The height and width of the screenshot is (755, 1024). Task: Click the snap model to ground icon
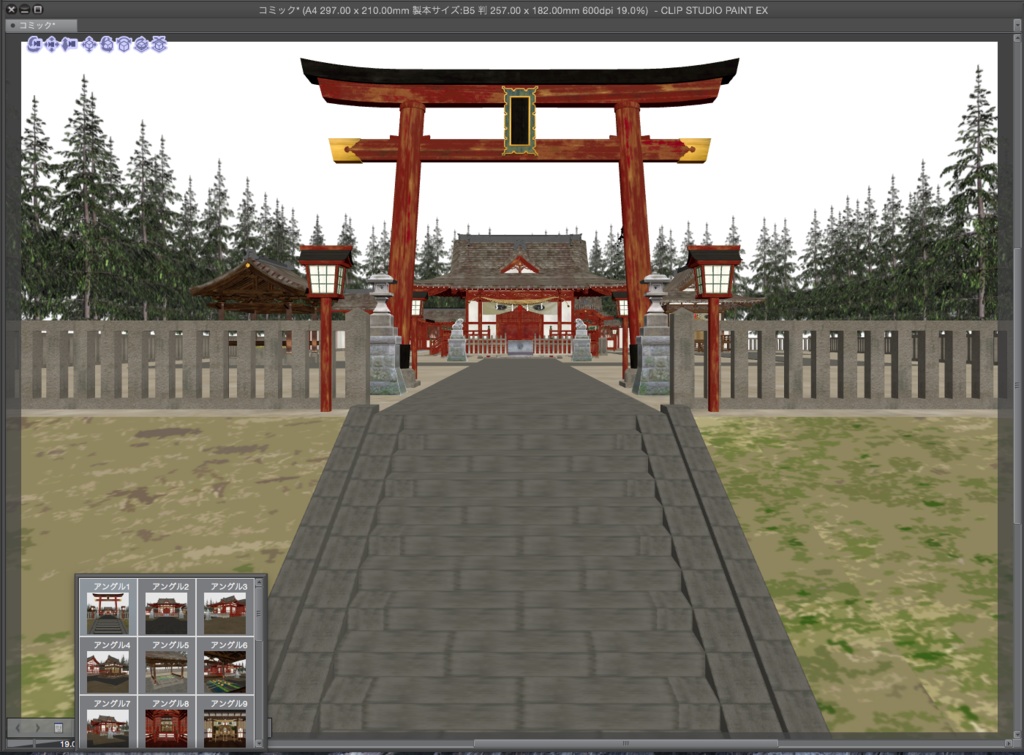(158, 44)
